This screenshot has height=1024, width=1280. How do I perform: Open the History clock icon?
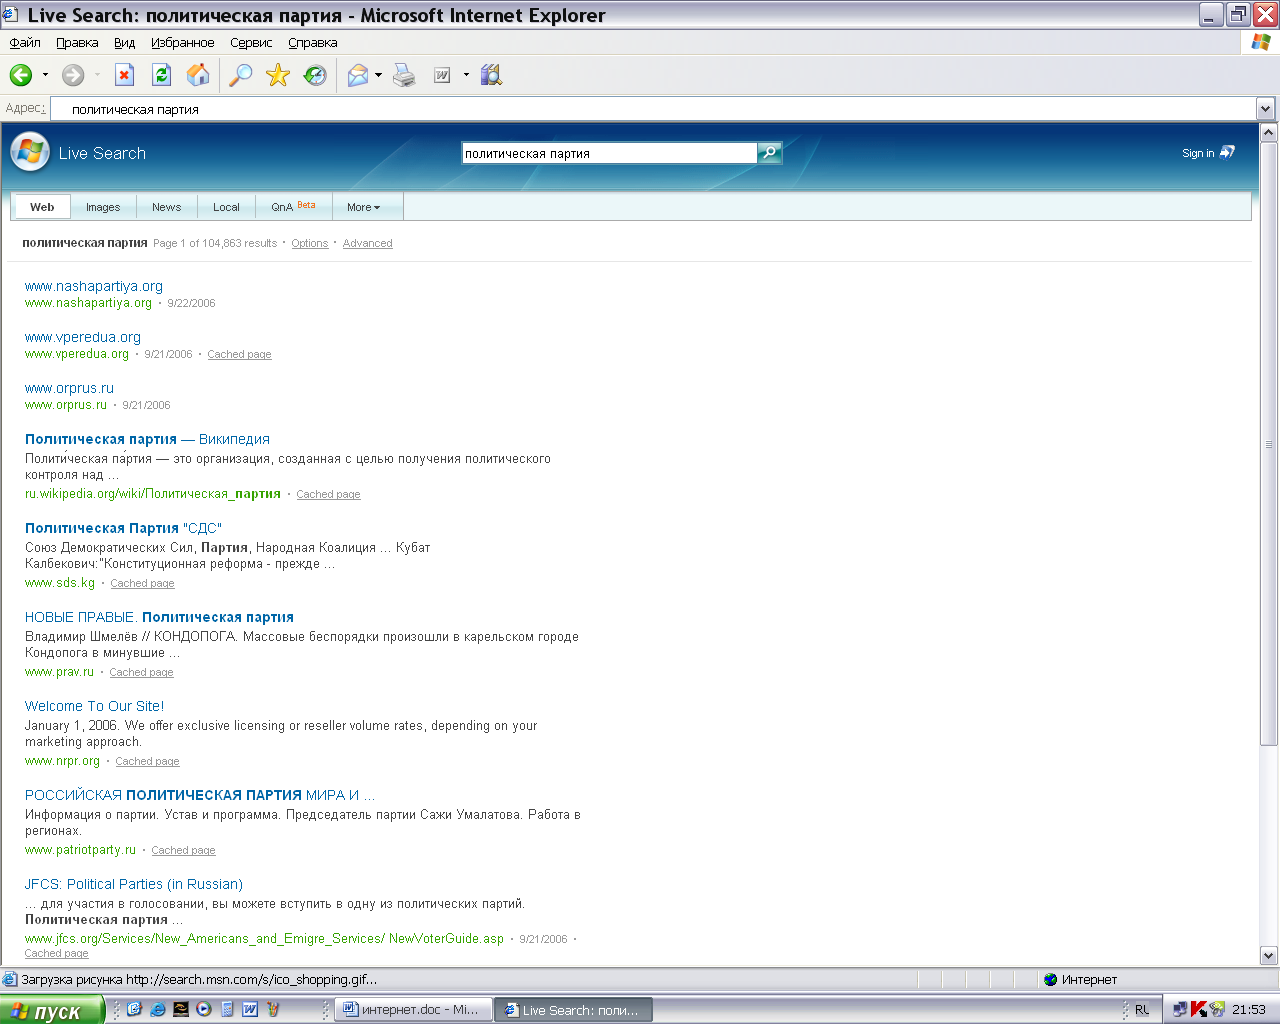pos(315,75)
